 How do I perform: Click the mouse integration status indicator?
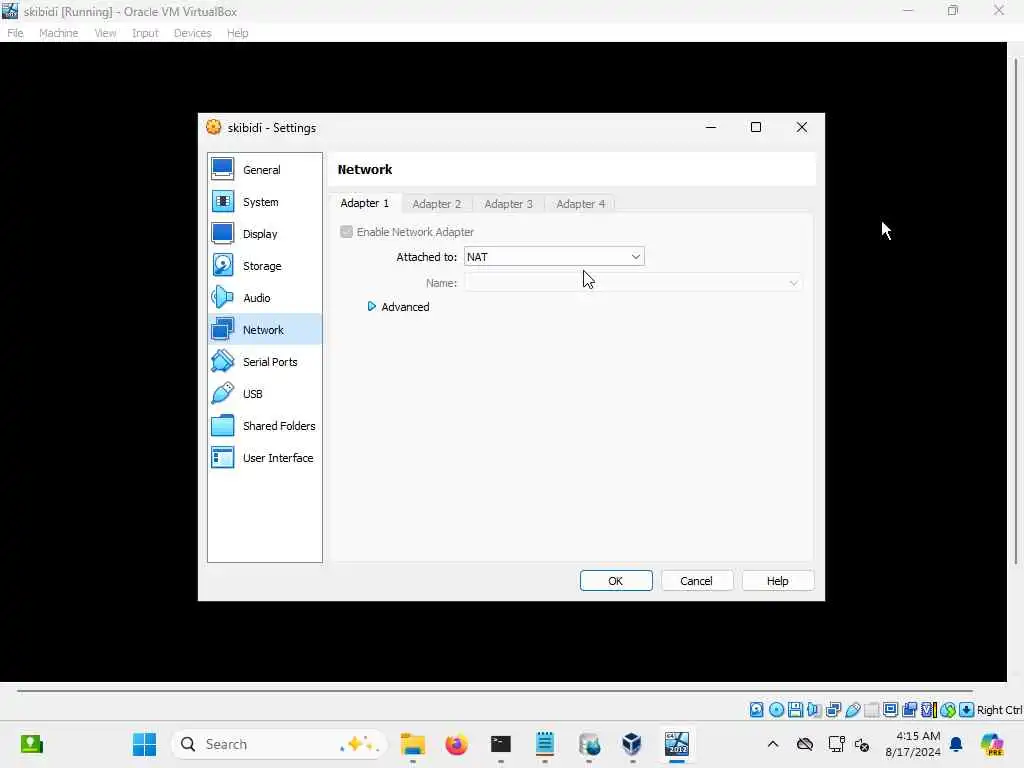(x=948, y=710)
